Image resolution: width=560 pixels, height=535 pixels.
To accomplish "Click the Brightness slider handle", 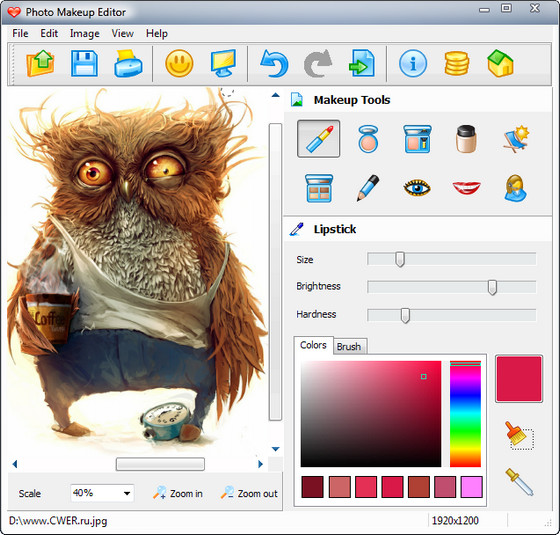I will pyautogui.click(x=492, y=287).
